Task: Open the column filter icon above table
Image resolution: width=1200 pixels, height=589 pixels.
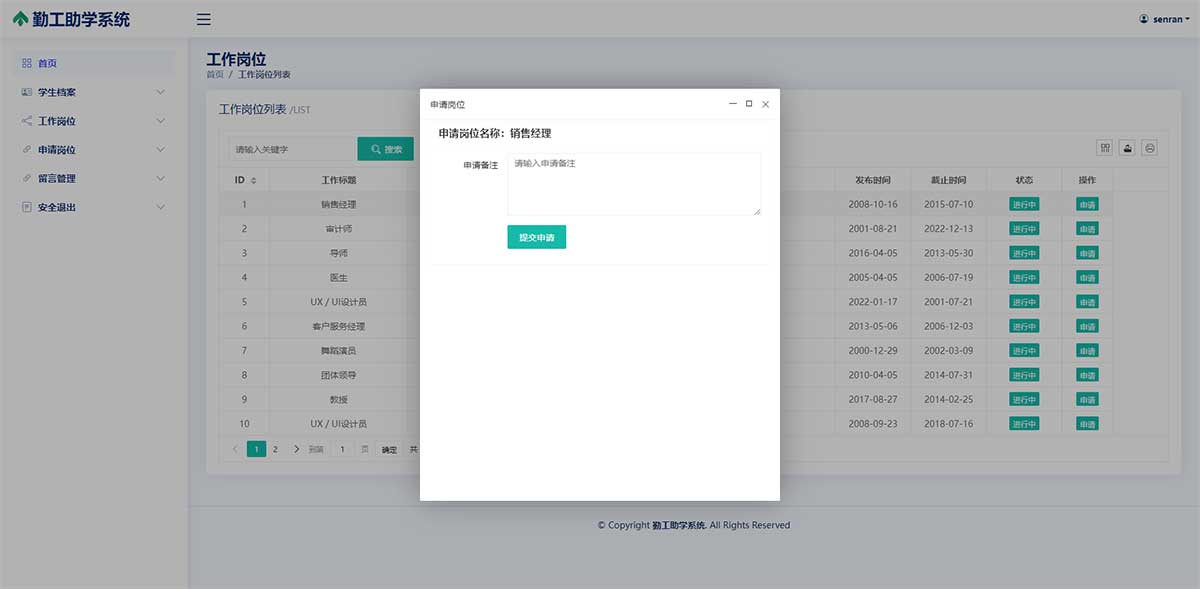Action: tap(1105, 148)
